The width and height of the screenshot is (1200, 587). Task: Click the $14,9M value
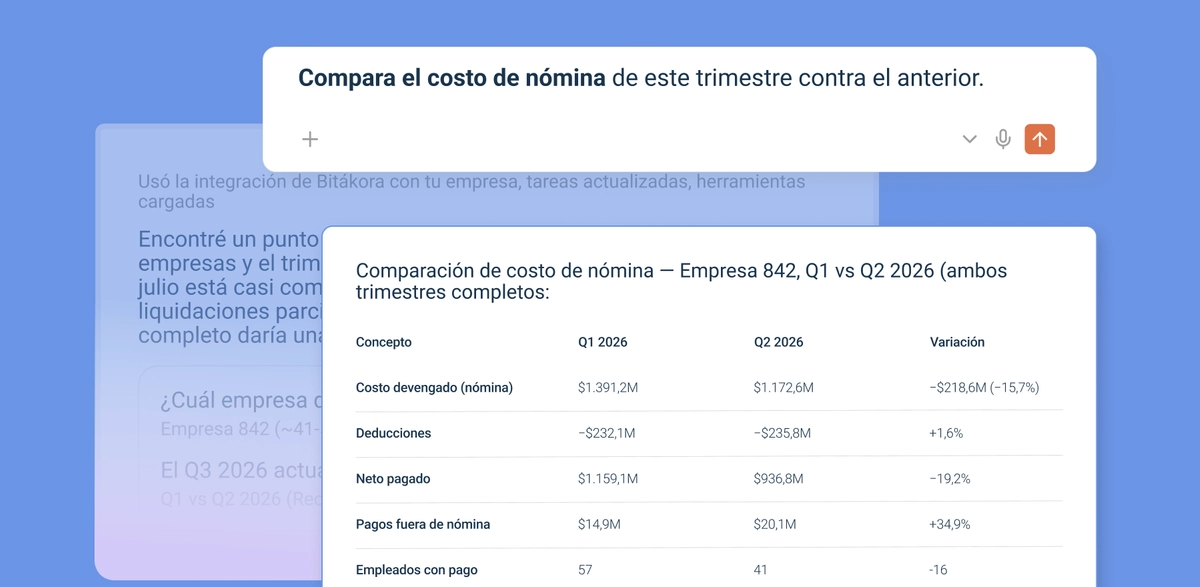pos(600,524)
